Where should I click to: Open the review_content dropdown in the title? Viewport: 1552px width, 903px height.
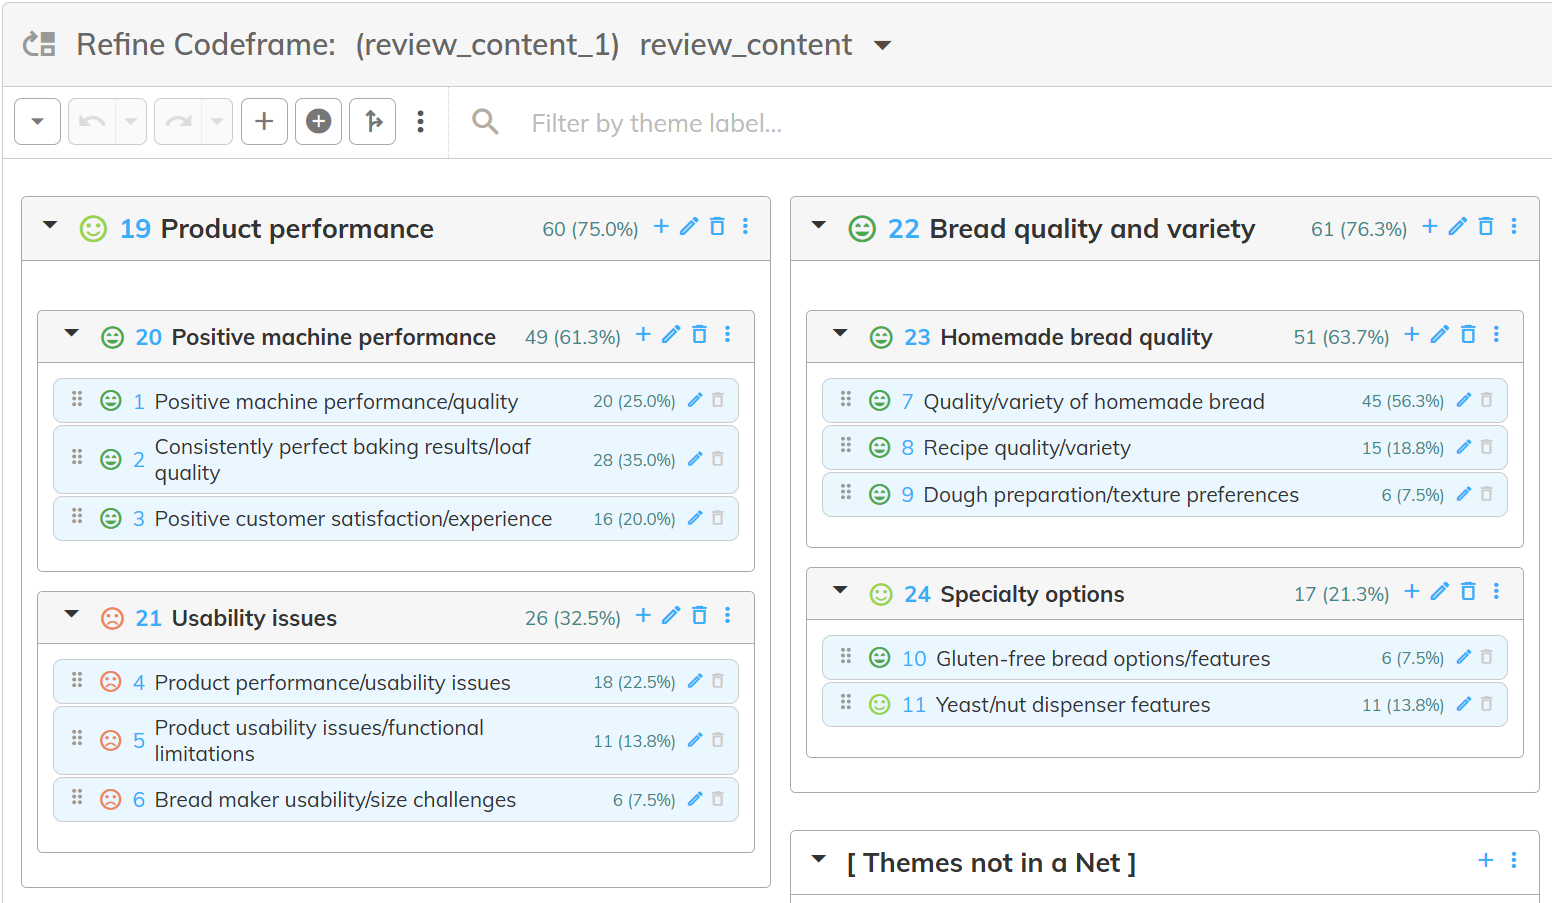[882, 45]
